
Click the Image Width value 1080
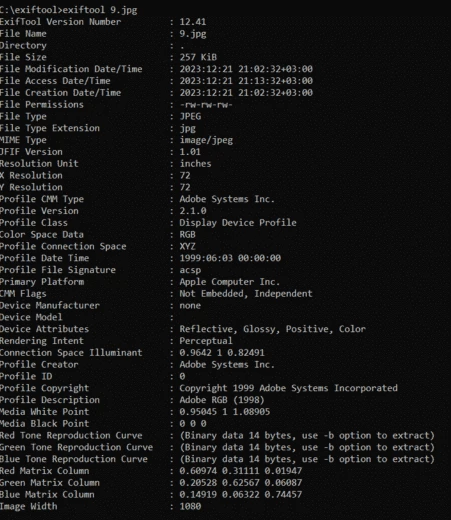coord(190,506)
